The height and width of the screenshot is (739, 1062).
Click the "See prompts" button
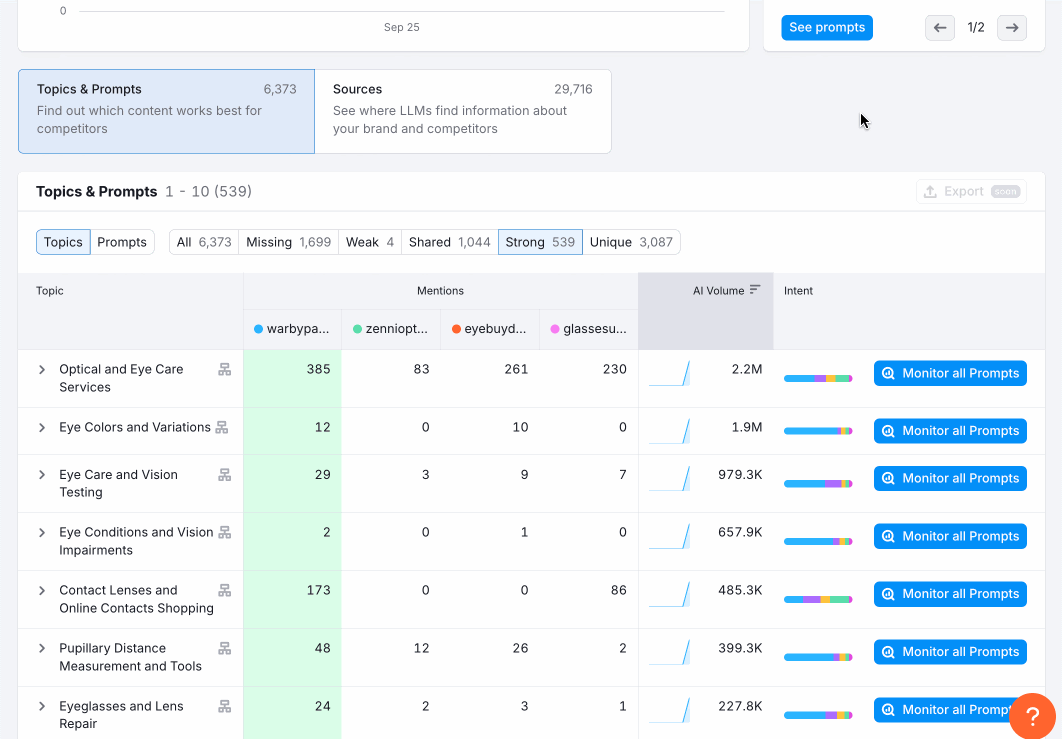[x=826, y=27]
